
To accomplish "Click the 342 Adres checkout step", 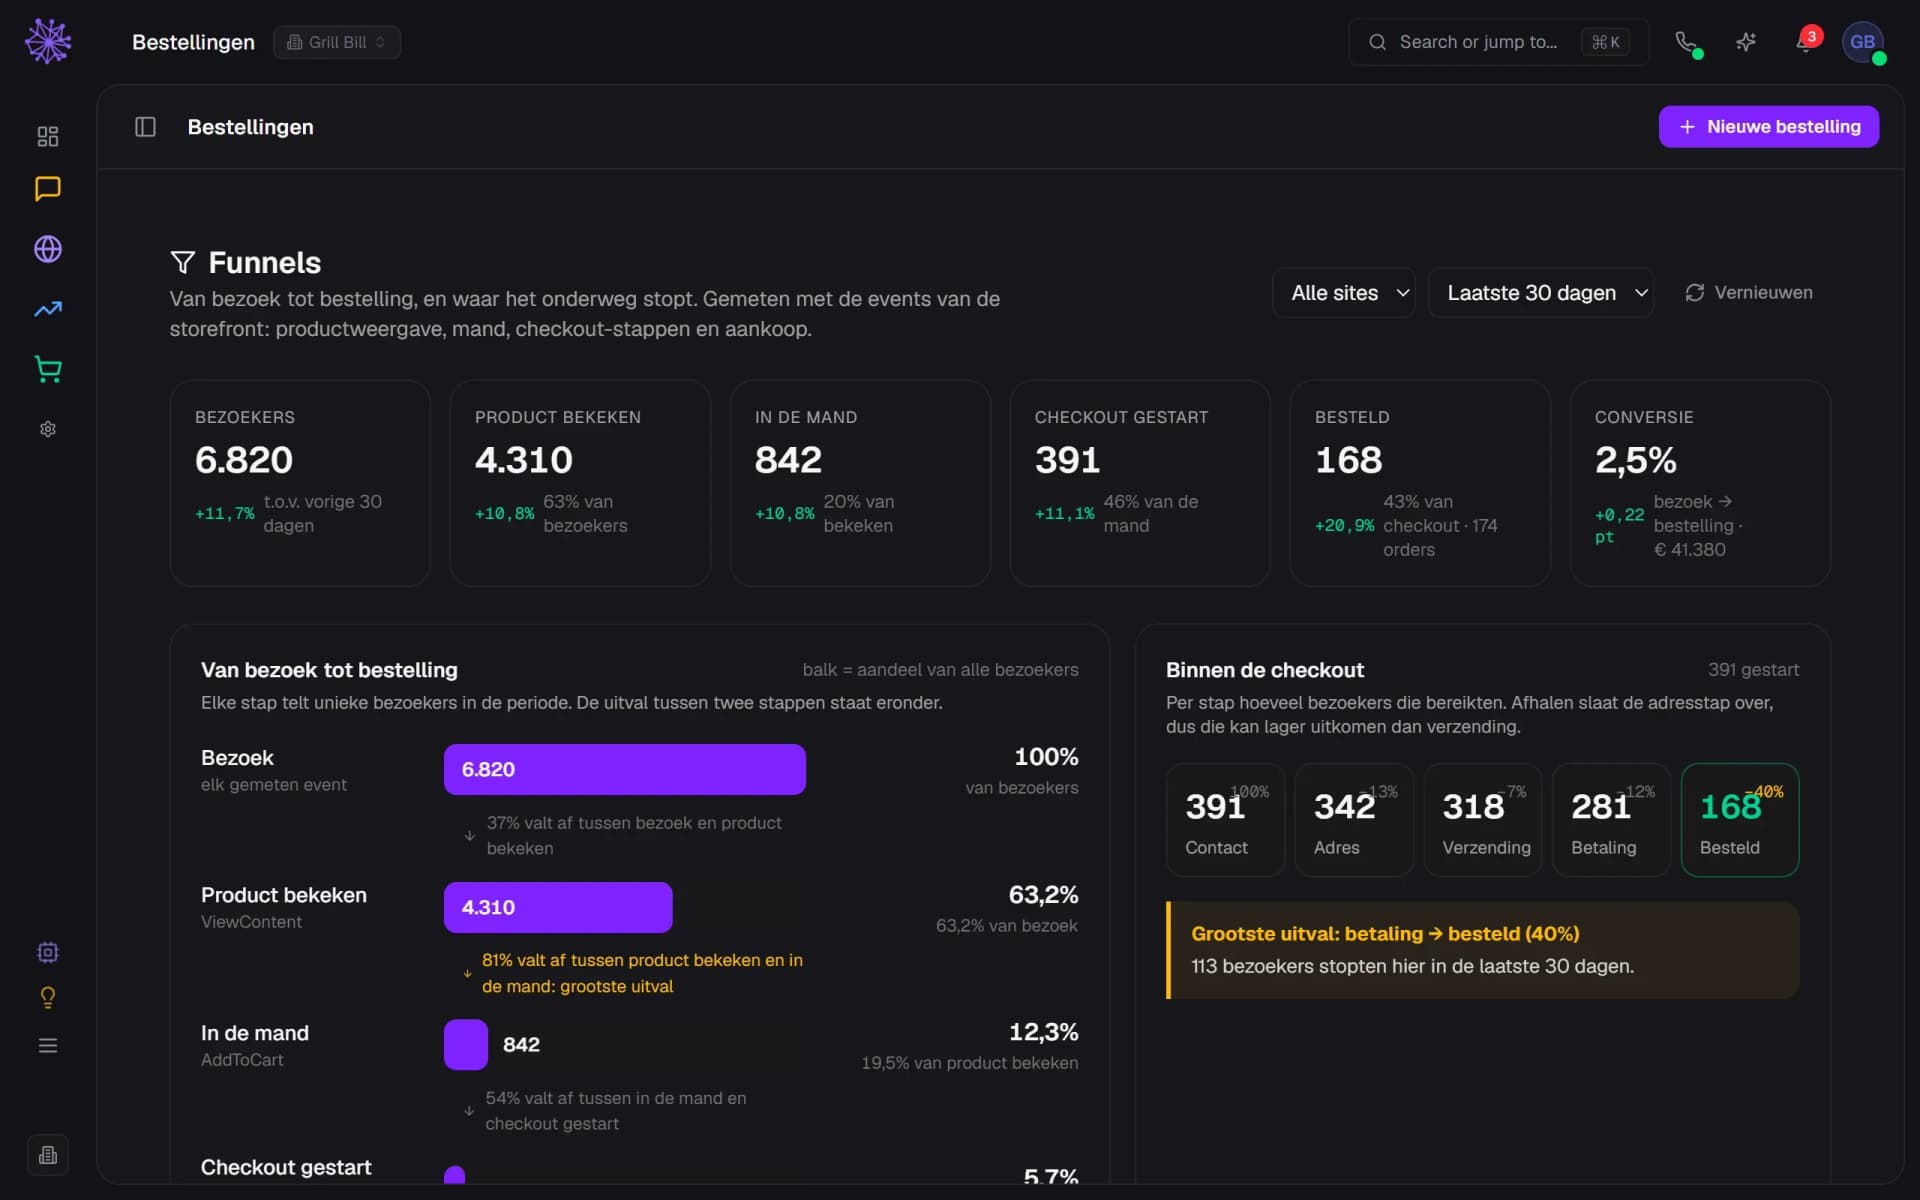I will pyautogui.click(x=1354, y=820).
